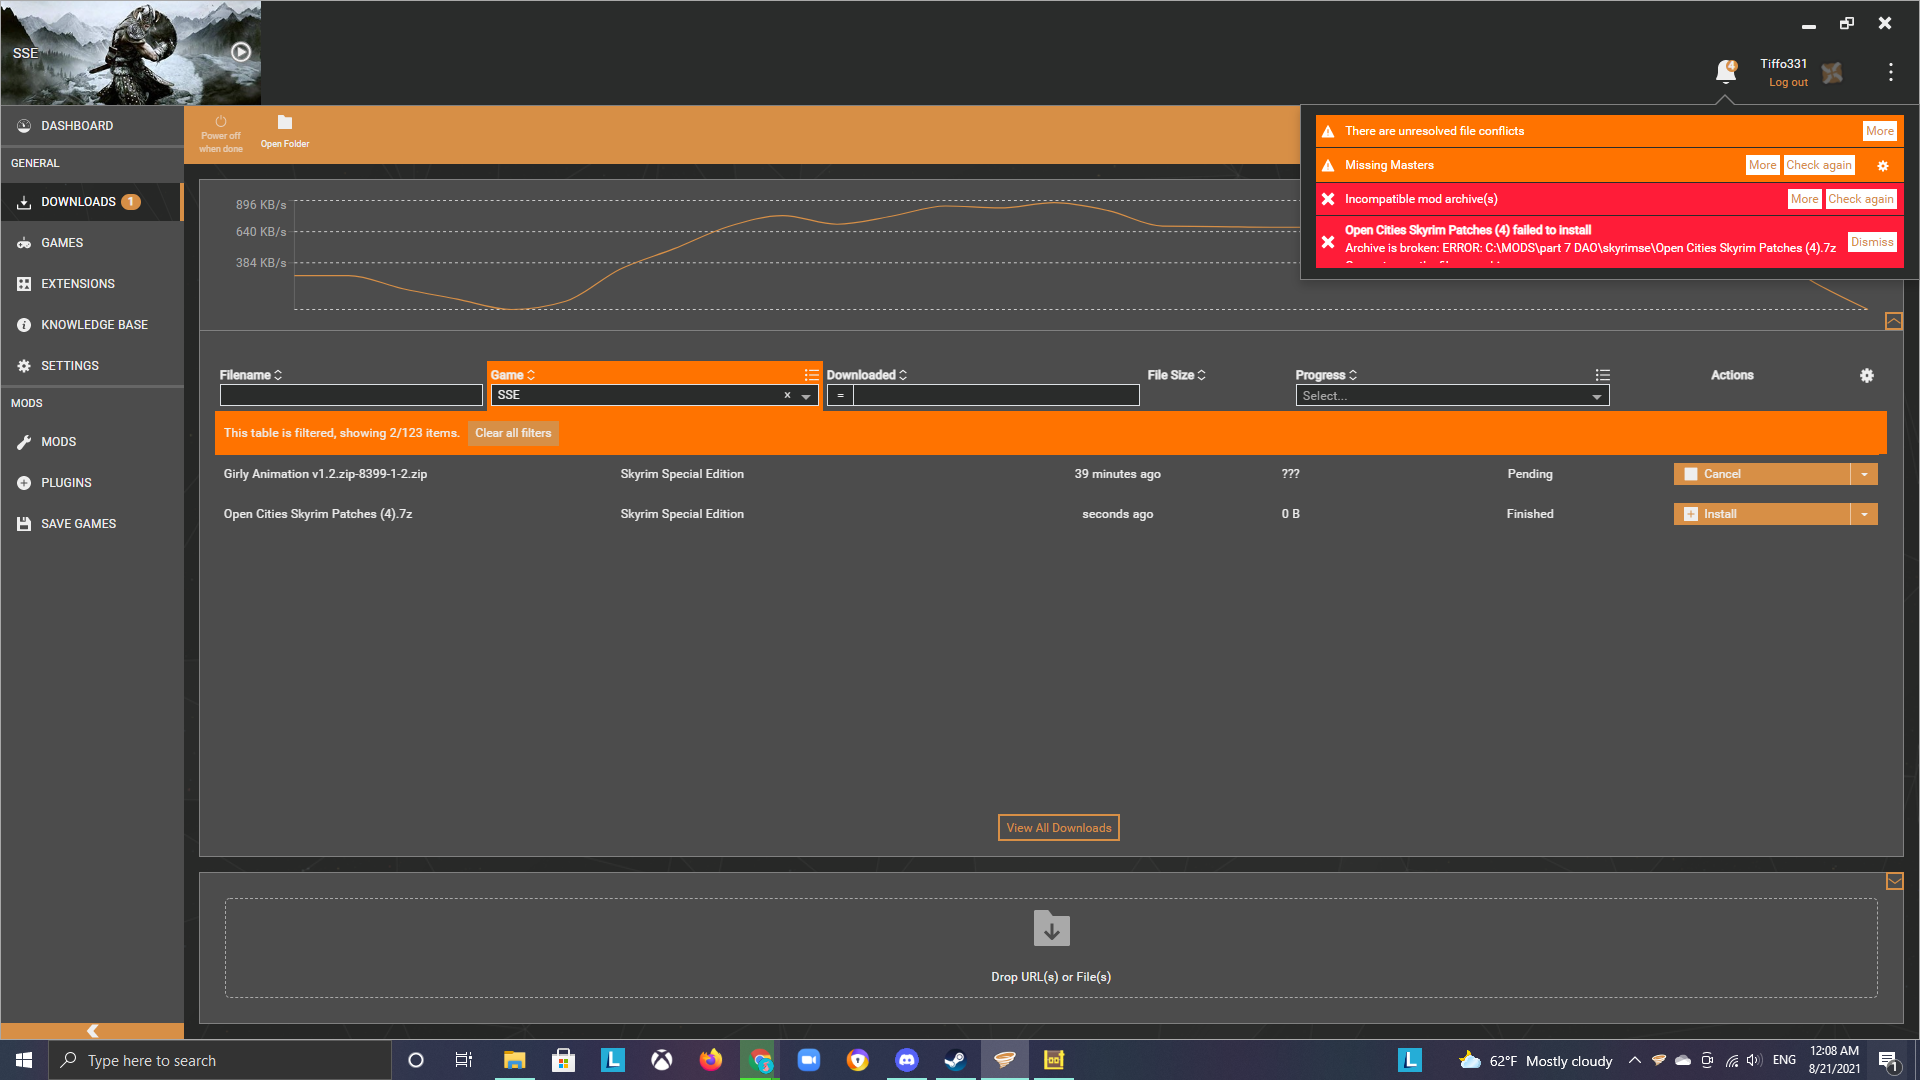Open the table column settings gear
The image size is (1920, 1080).
click(x=1866, y=375)
